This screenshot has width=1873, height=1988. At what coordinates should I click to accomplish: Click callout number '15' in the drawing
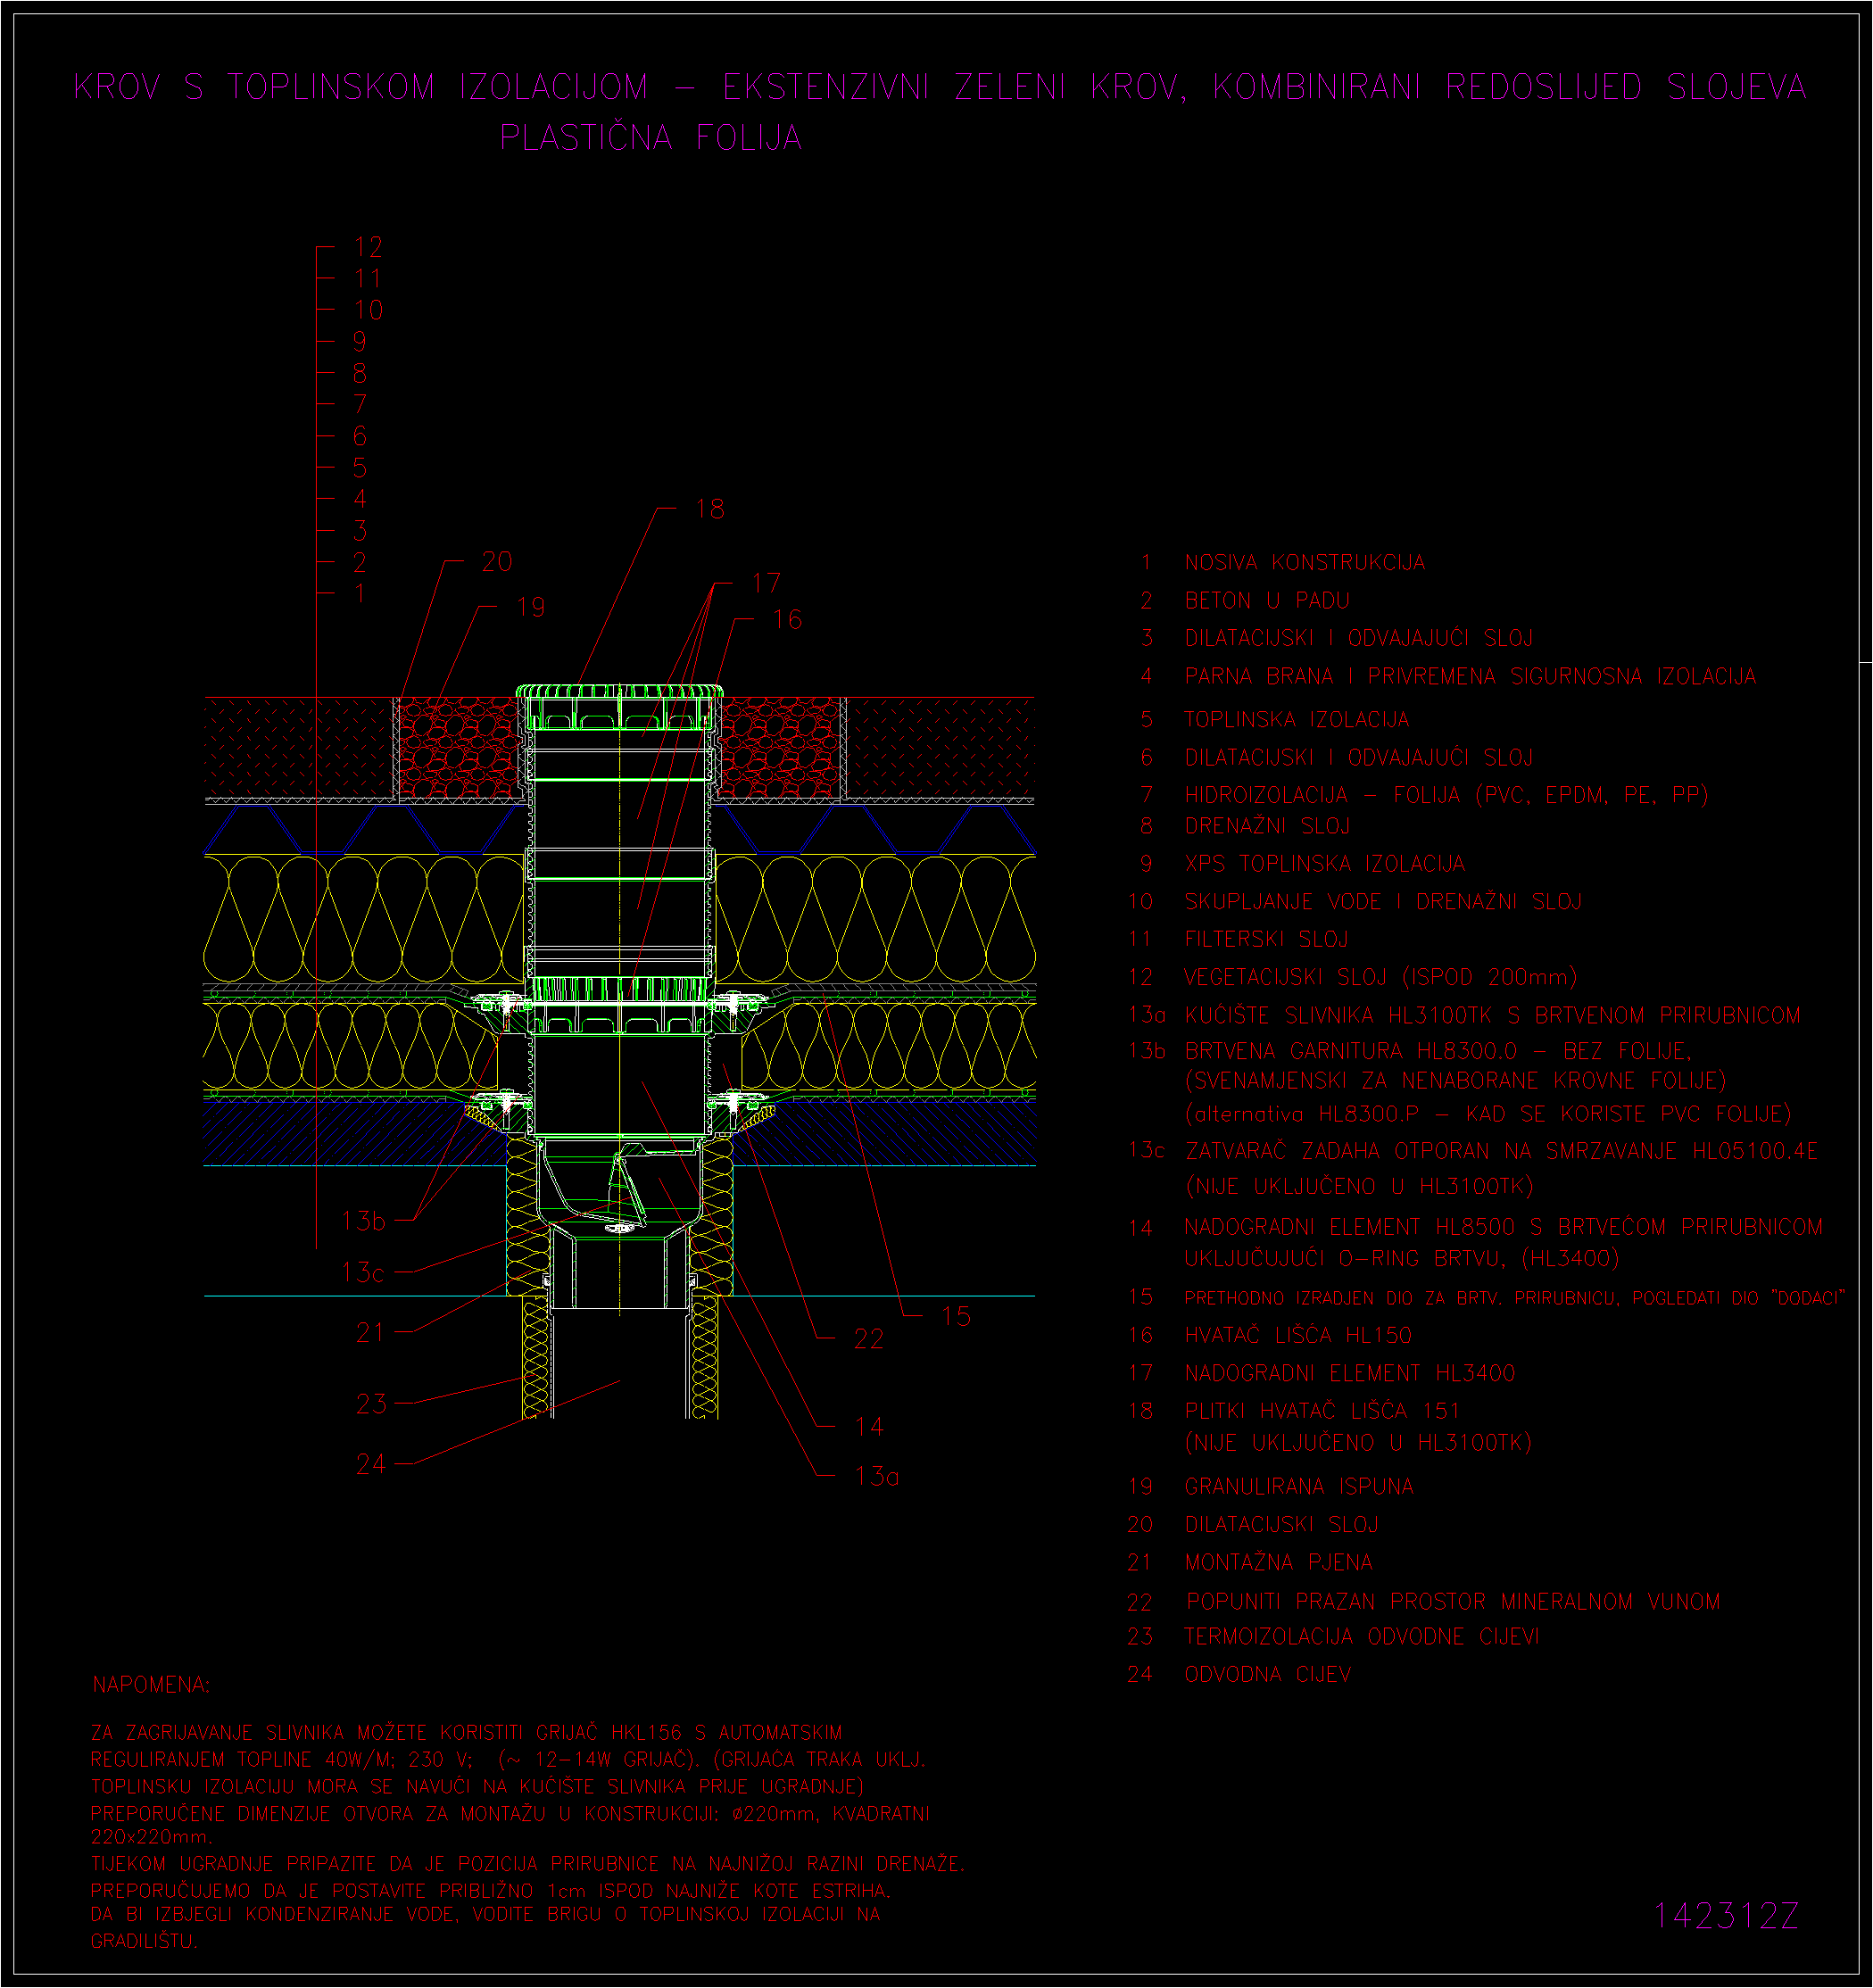pyautogui.click(x=956, y=1317)
